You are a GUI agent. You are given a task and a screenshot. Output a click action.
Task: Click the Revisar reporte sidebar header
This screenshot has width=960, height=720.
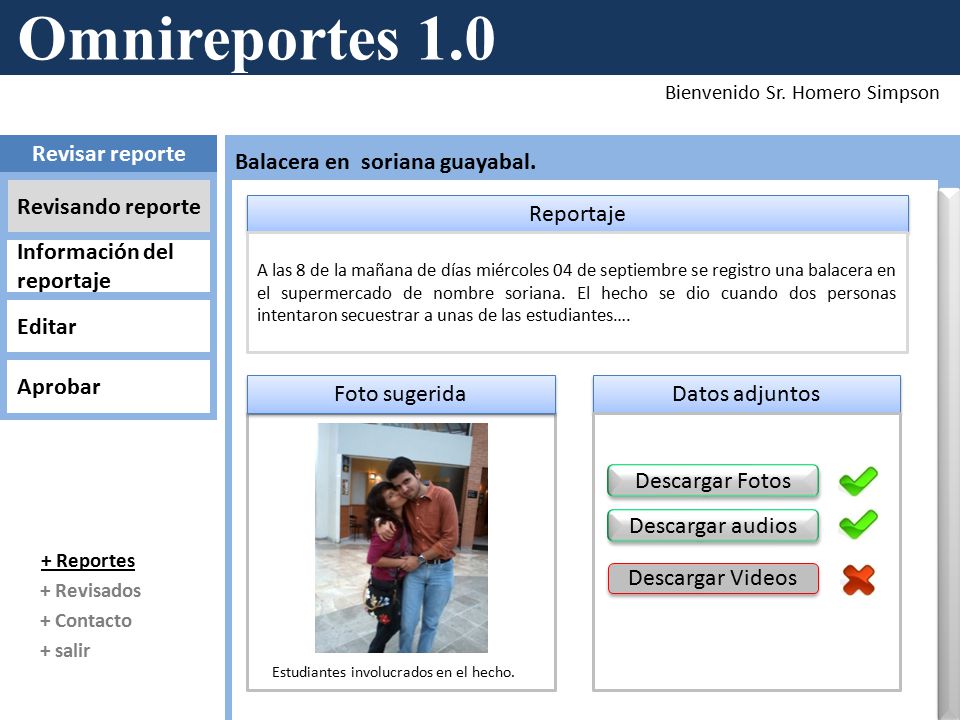pos(108,153)
